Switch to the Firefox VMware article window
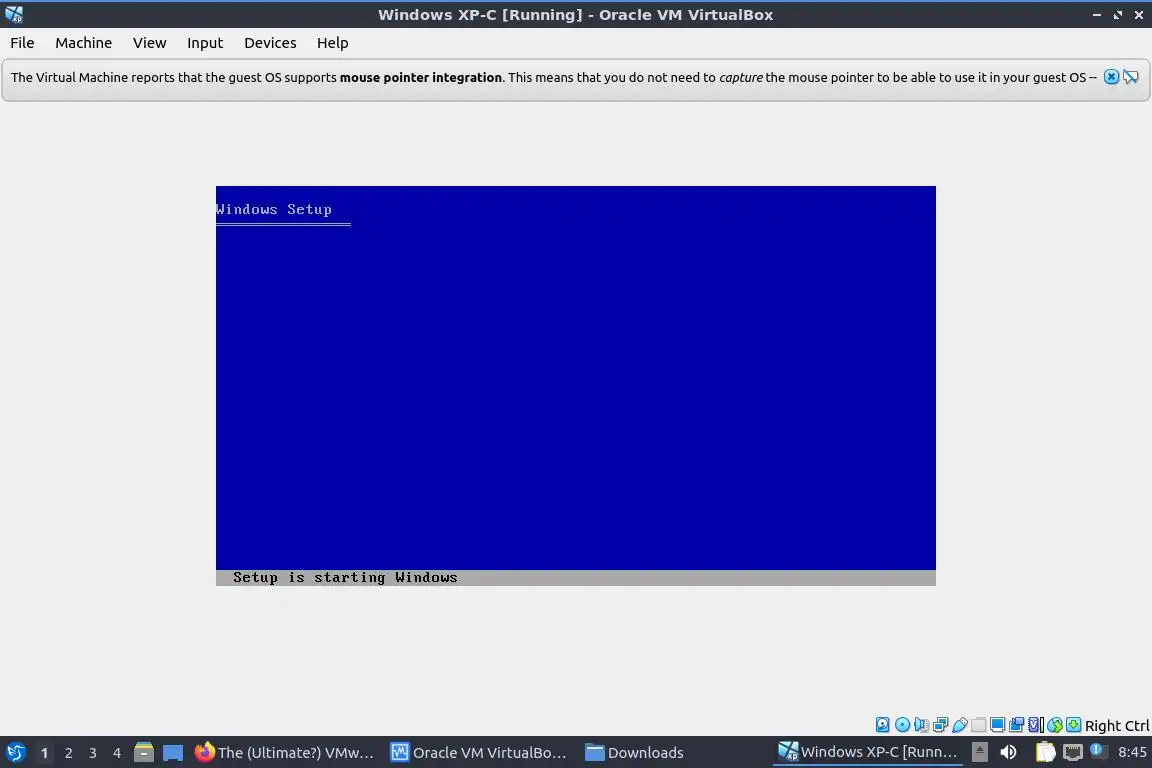Image resolution: width=1152 pixels, height=768 pixels. coord(284,752)
